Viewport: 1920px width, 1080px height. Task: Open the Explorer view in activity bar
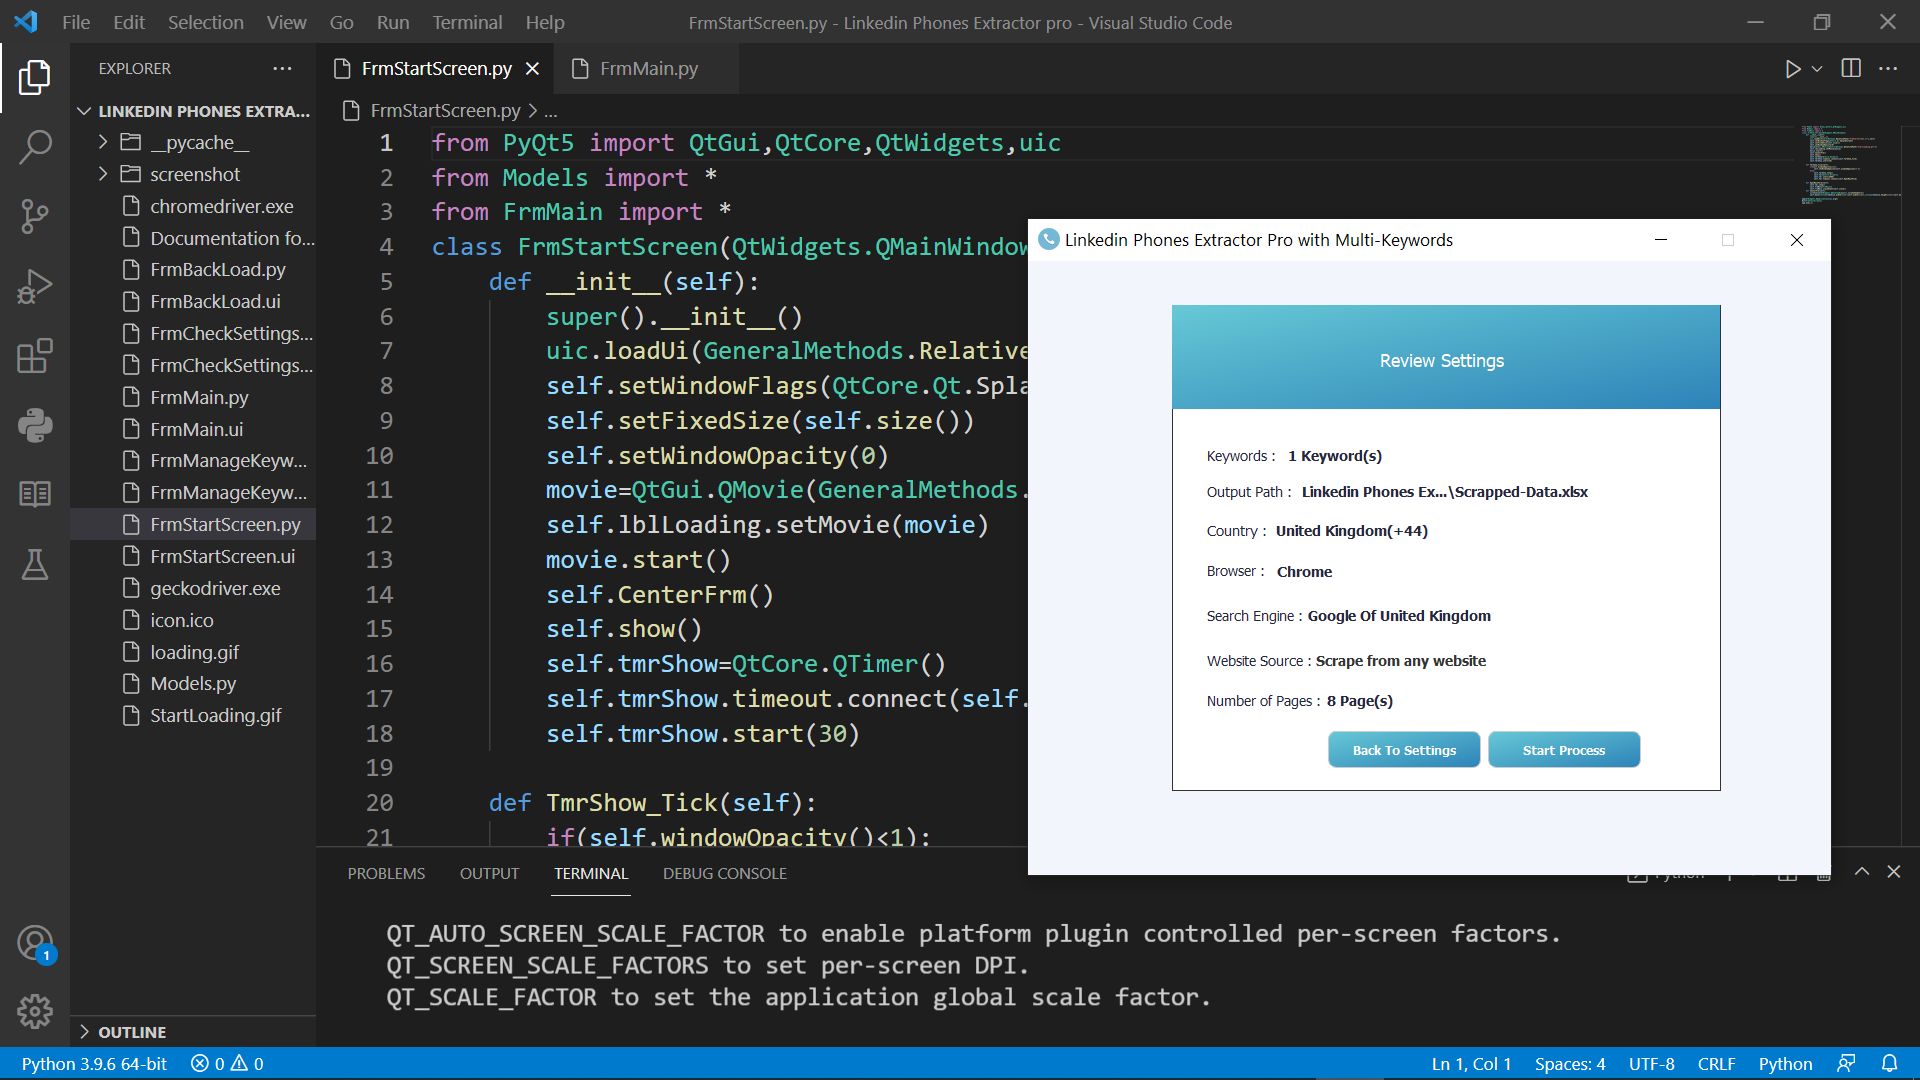(x=35, y=77)
